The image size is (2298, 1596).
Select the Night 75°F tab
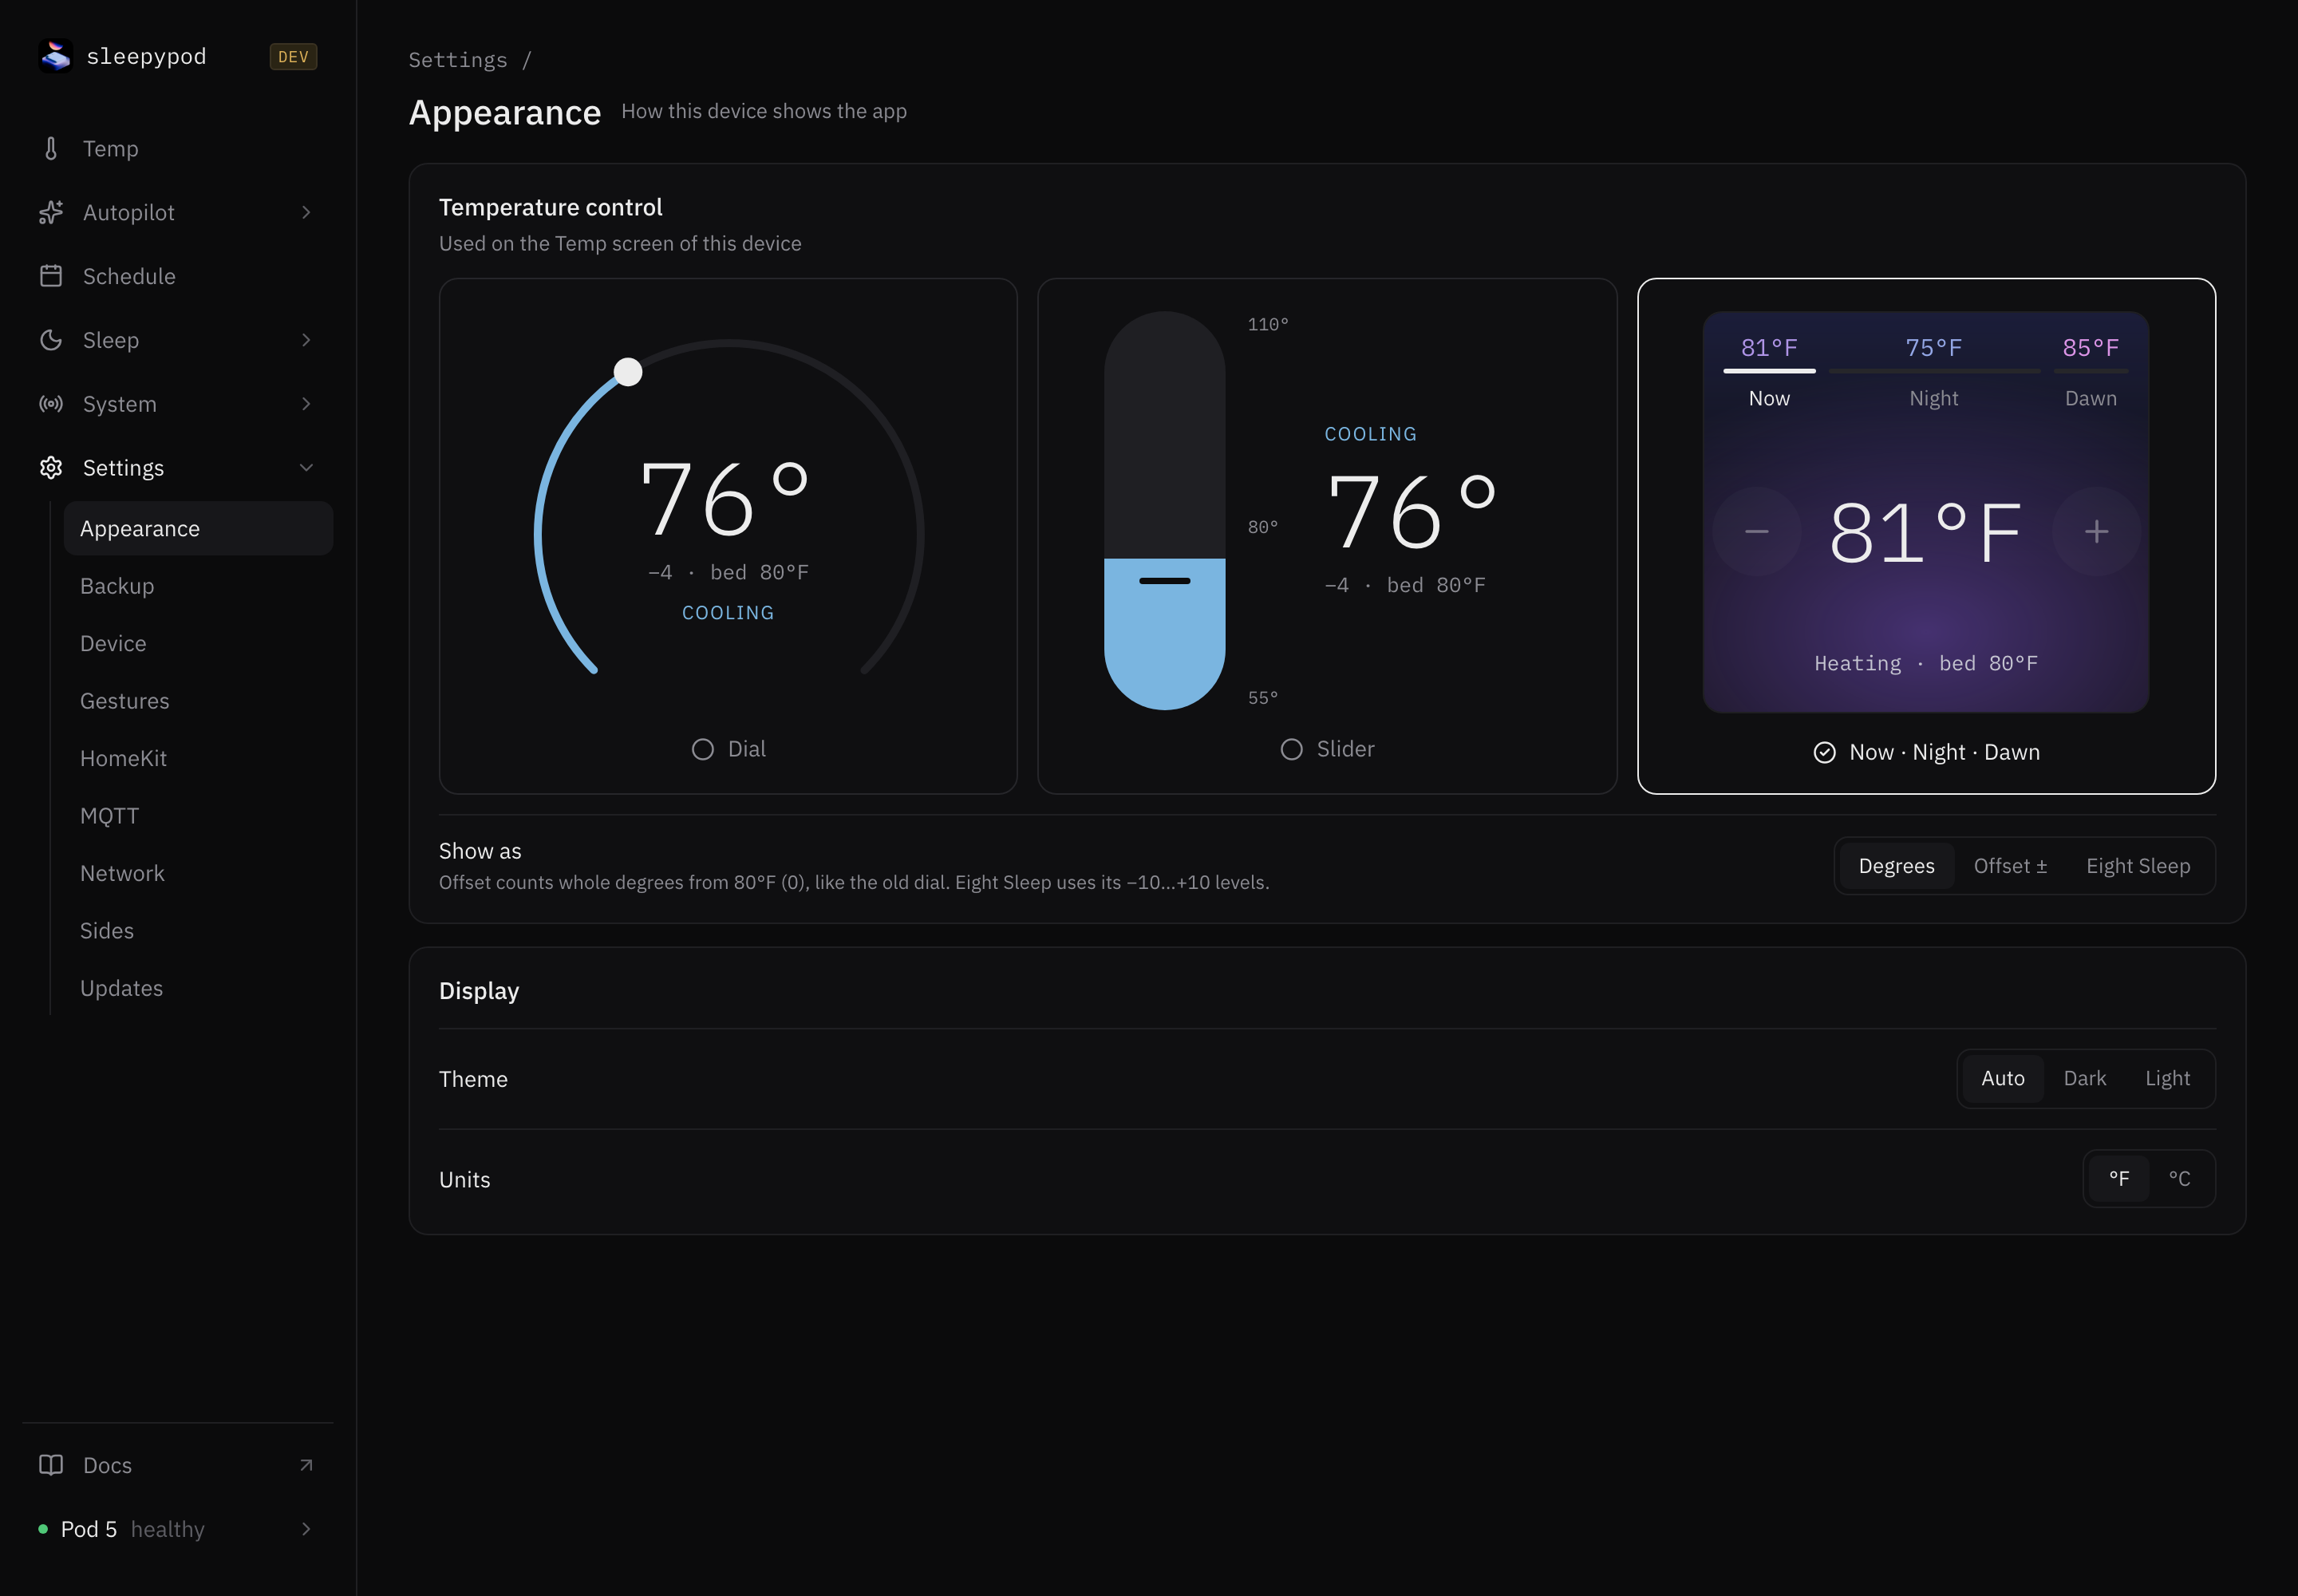pos(1933,372)
